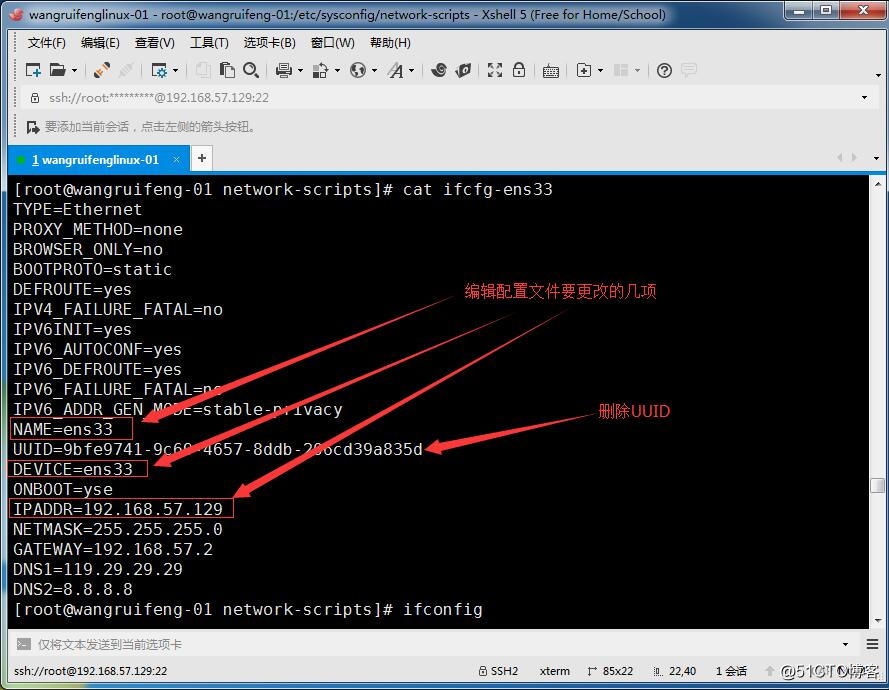Open the 编辑(E) menu

[100, 43]
